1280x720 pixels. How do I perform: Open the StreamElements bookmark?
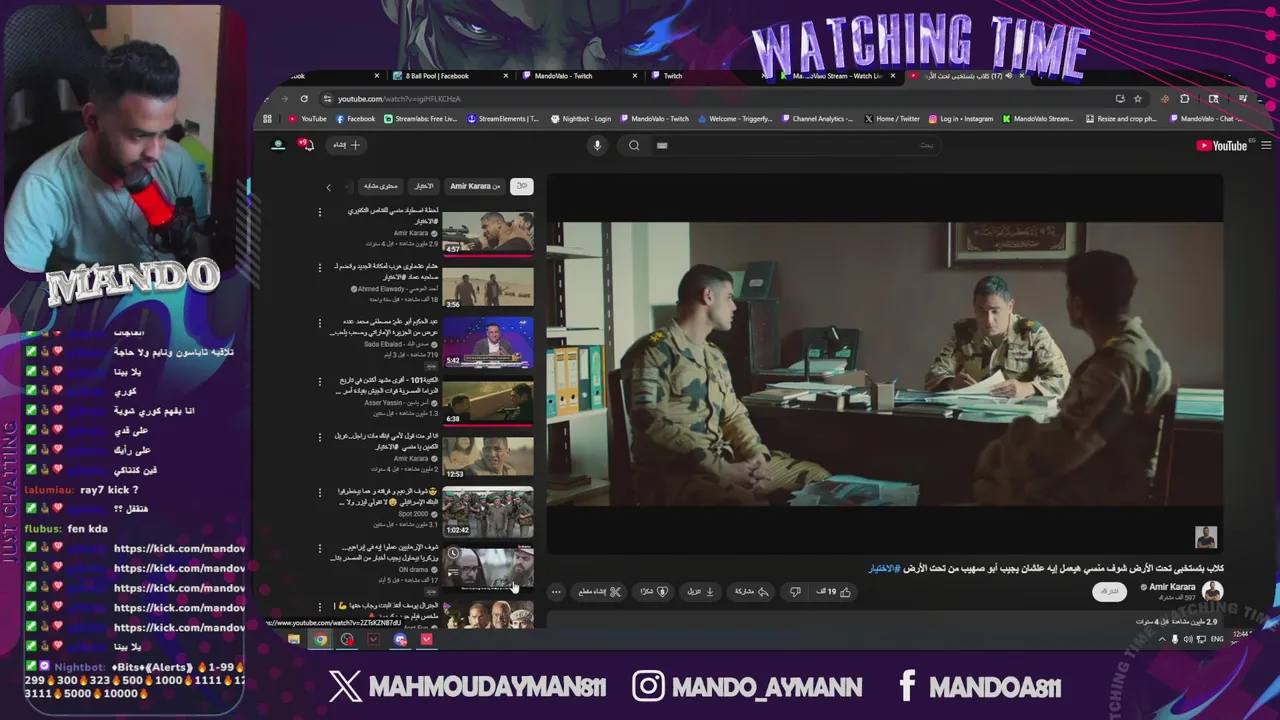click(503, 119)
